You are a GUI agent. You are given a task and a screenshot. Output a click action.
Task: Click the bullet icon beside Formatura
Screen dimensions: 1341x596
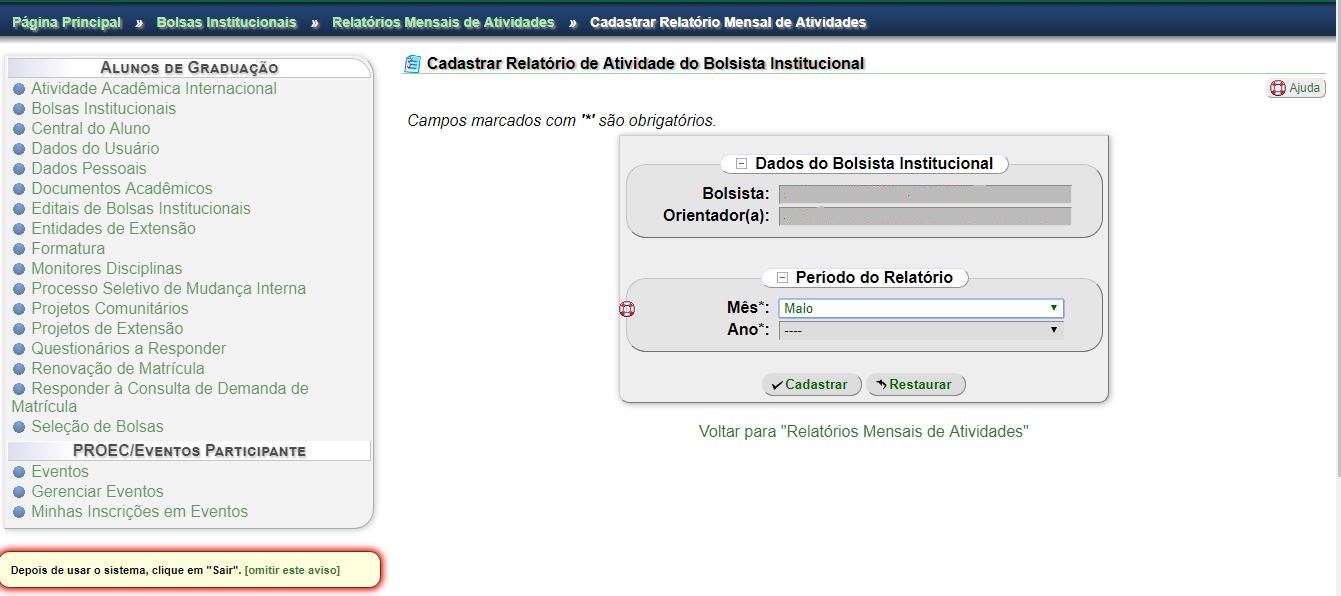click(x=19, y=249)
